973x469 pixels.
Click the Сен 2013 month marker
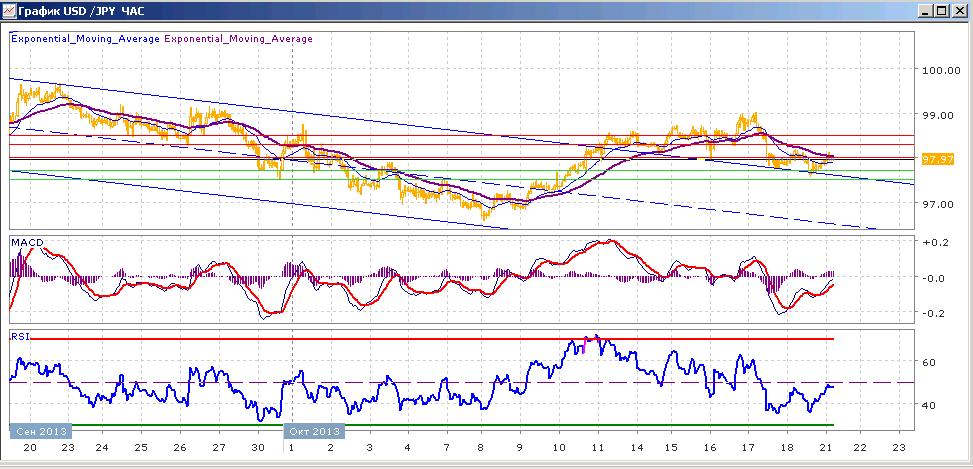(40, 431)
